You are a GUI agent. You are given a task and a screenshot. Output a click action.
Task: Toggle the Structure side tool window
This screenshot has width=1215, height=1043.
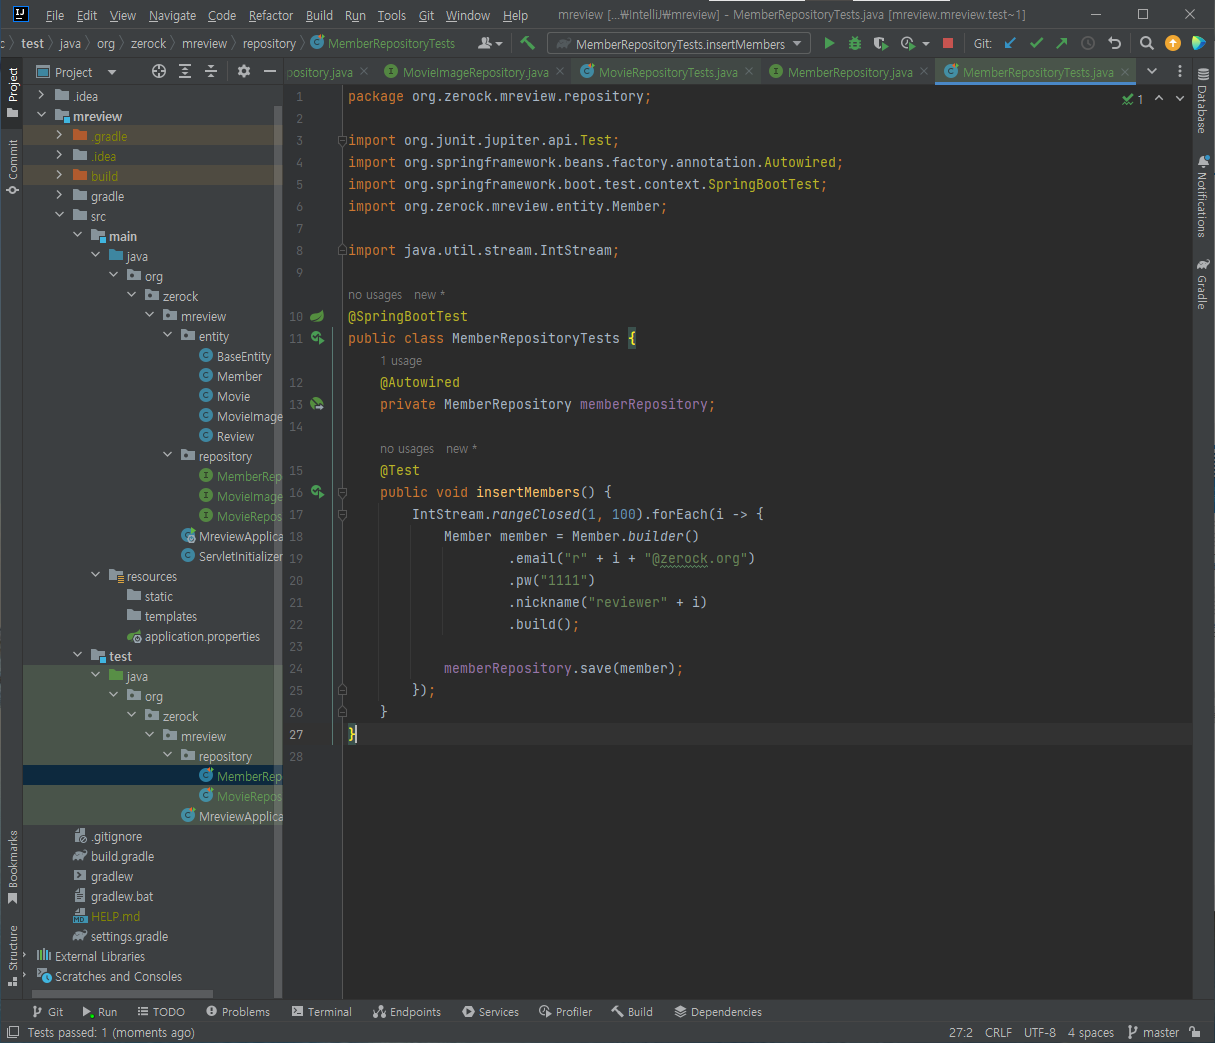(x=12, y=955)
